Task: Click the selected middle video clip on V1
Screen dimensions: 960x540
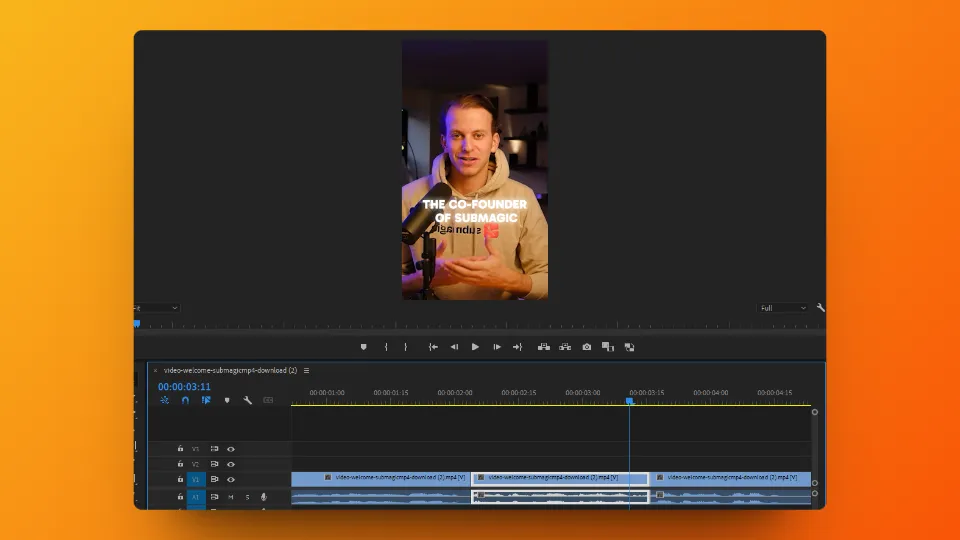Action: 560,478
